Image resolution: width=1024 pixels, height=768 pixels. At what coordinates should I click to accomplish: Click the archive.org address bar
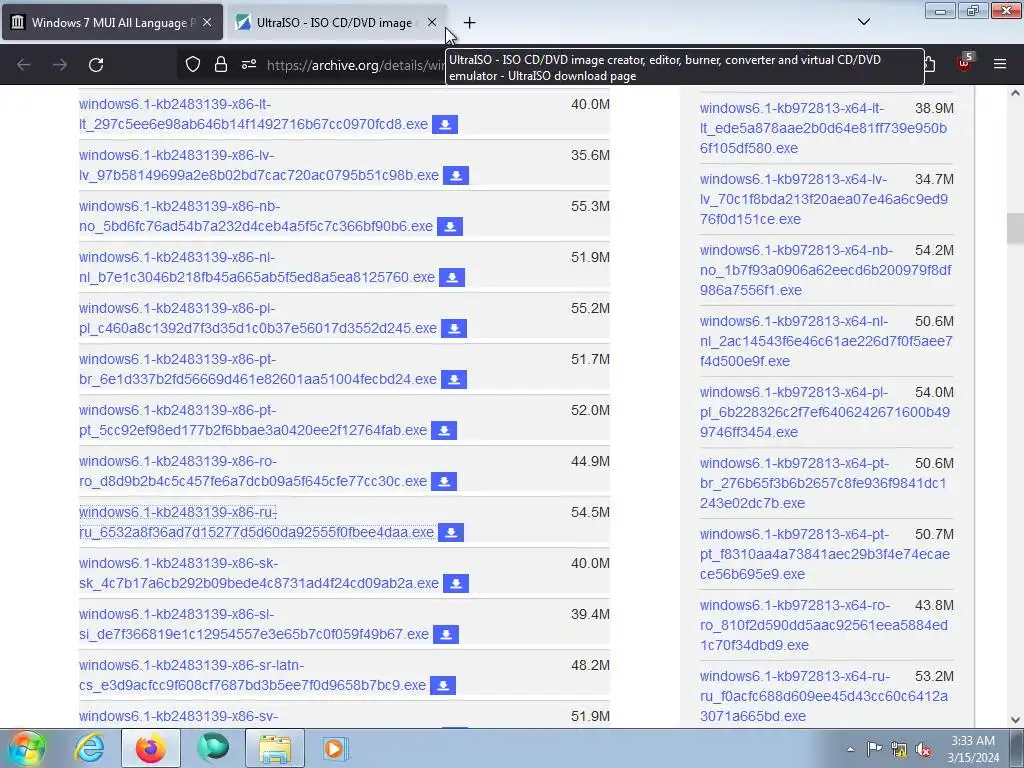pyautogui.click(x=356, y=65)
